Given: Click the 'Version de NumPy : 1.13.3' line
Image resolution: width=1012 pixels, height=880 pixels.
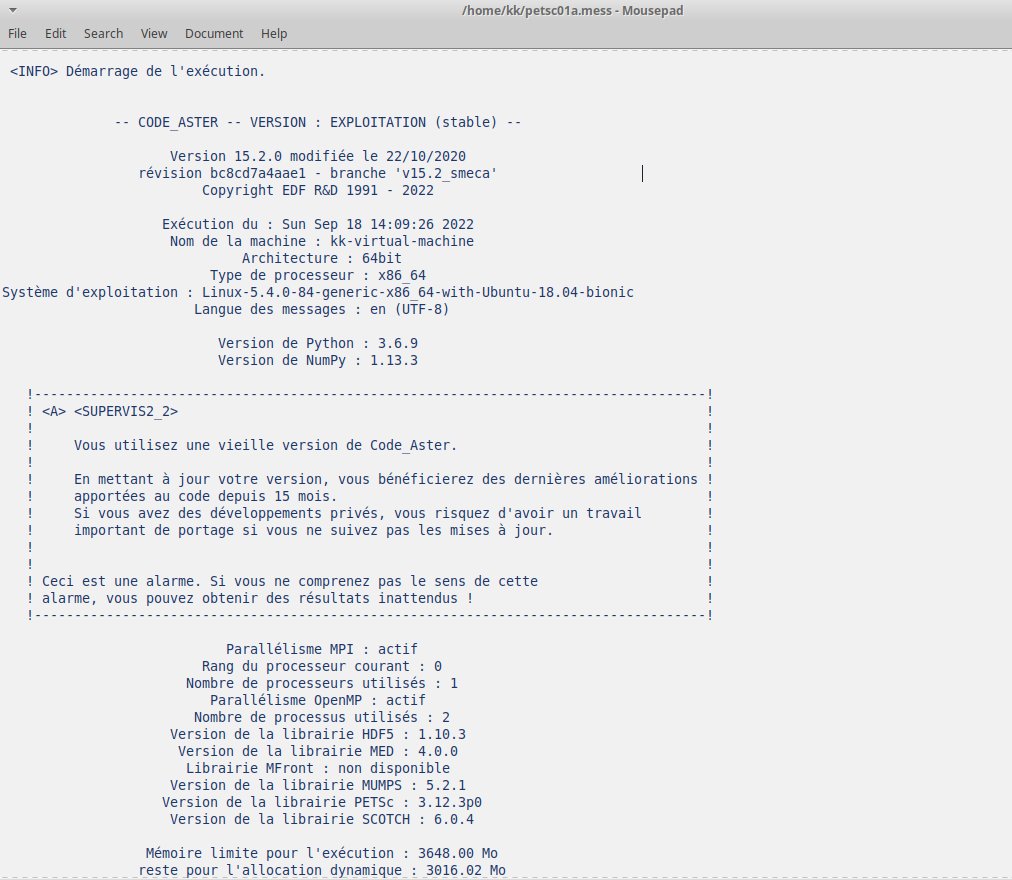Looking at the screenshot, I should pyautogui.click(x=318, y=360).
